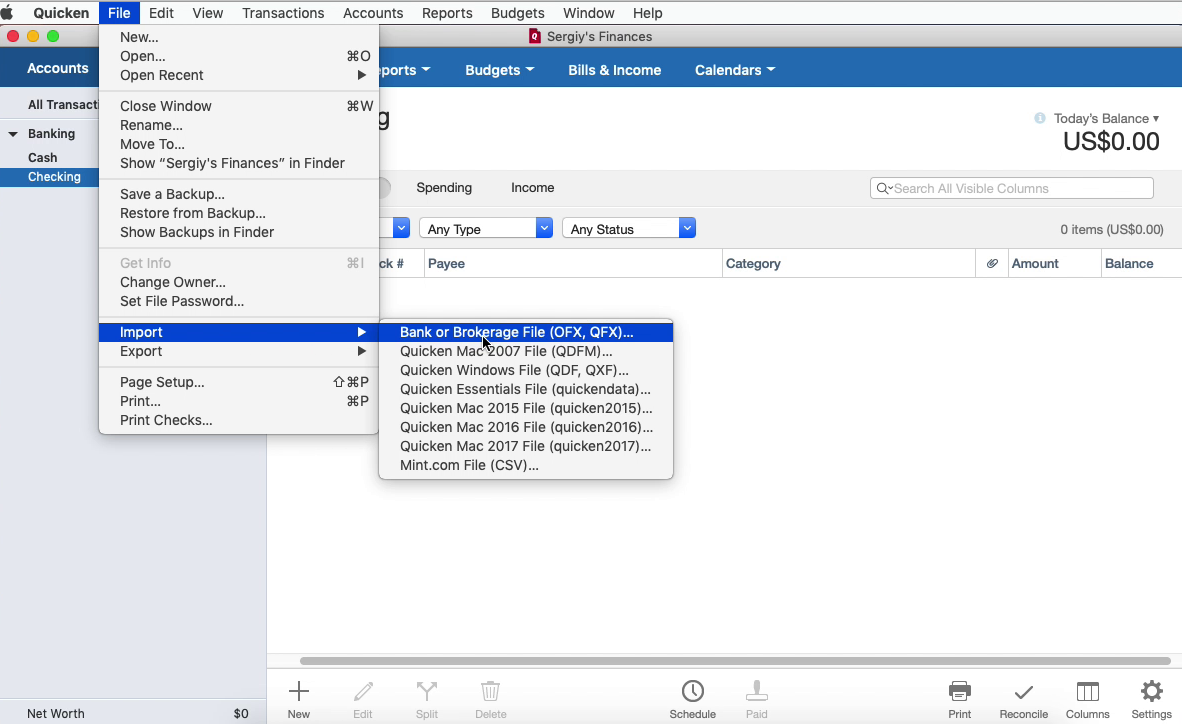Click the Edit pencil icon

[363, 691]
